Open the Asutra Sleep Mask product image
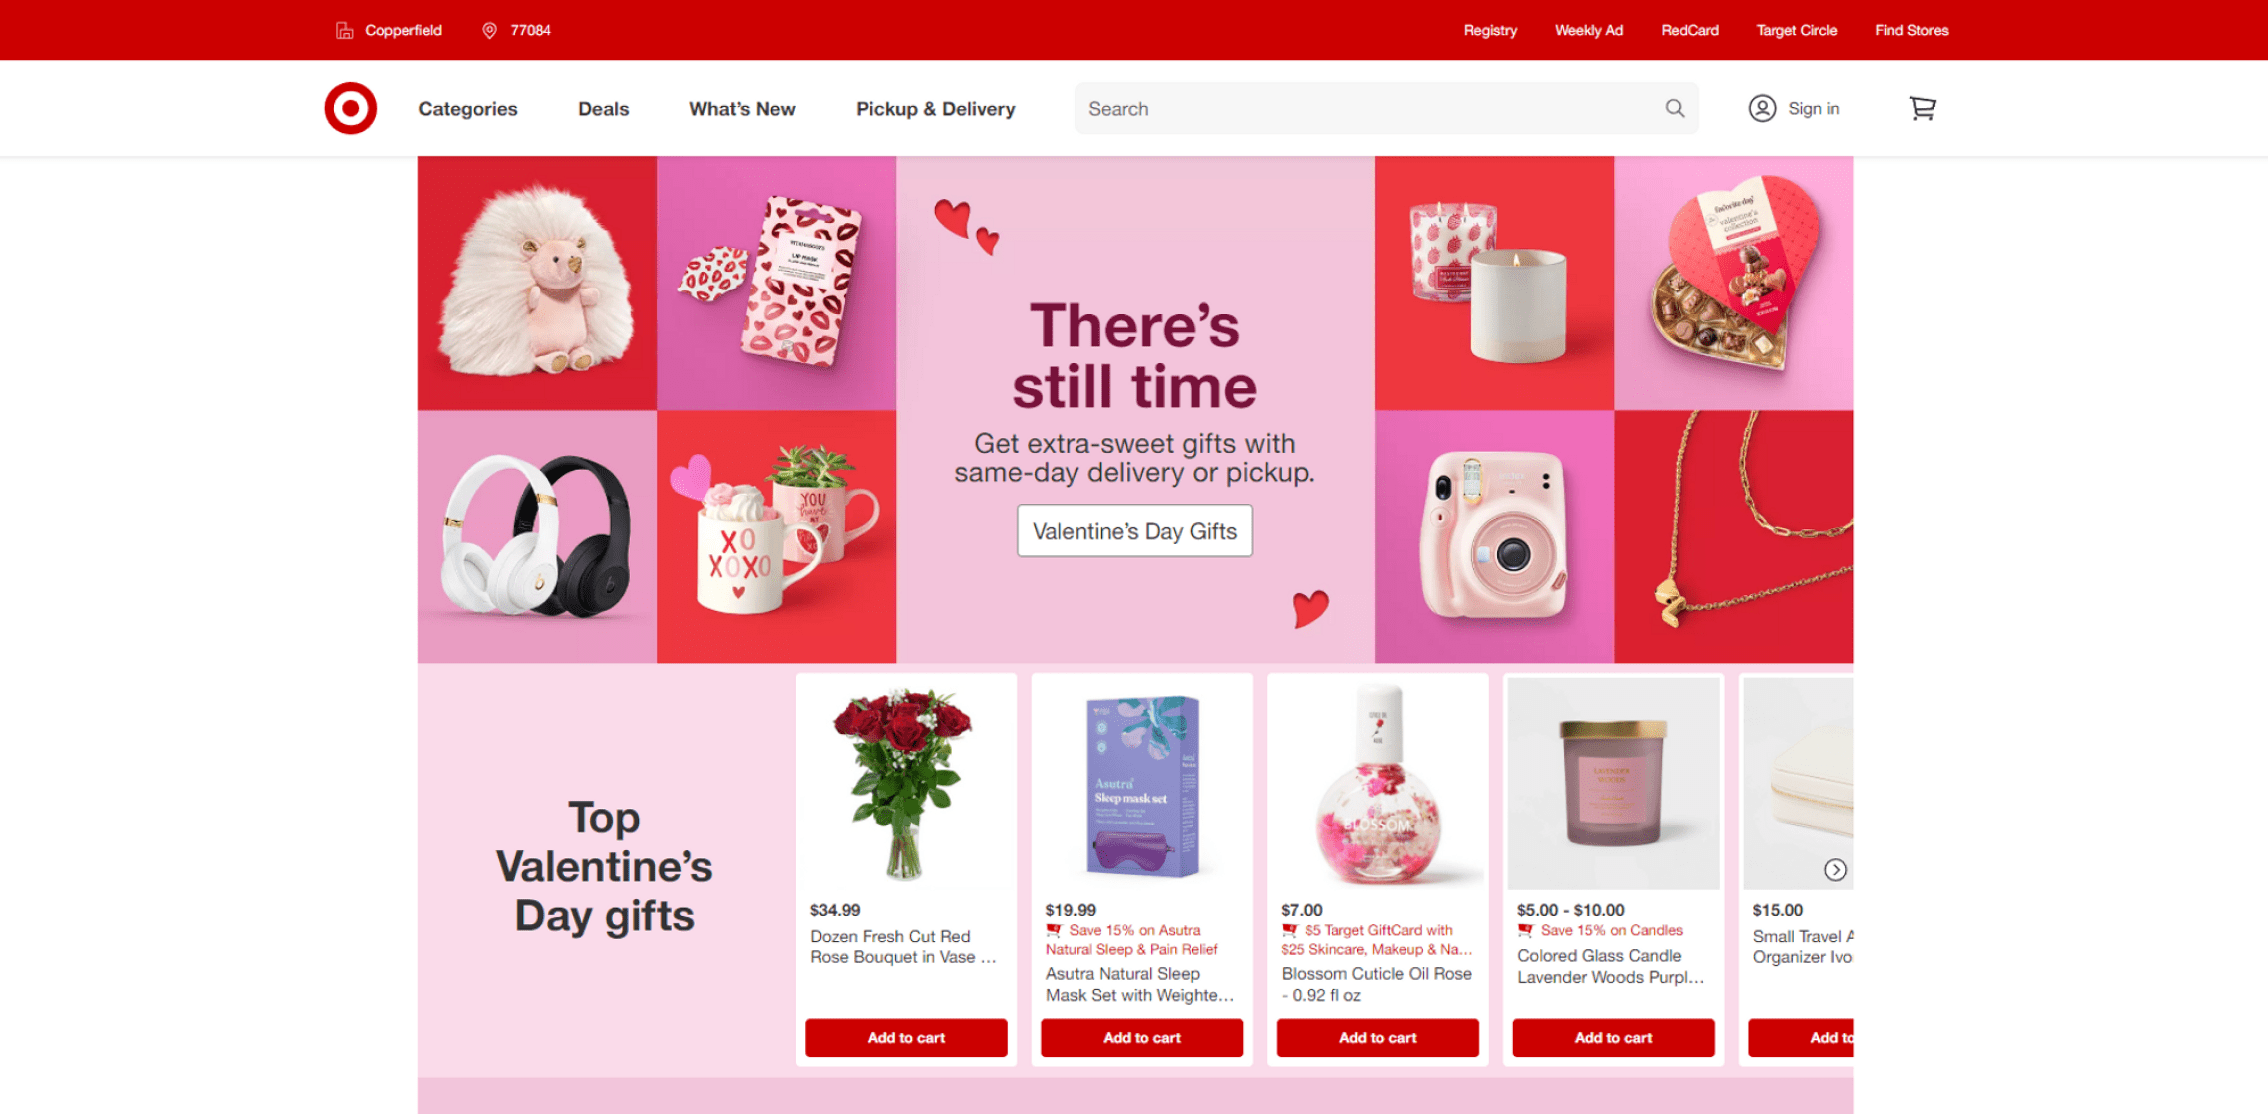Screen dimensions: 2268x1114 pos(1142,785)
